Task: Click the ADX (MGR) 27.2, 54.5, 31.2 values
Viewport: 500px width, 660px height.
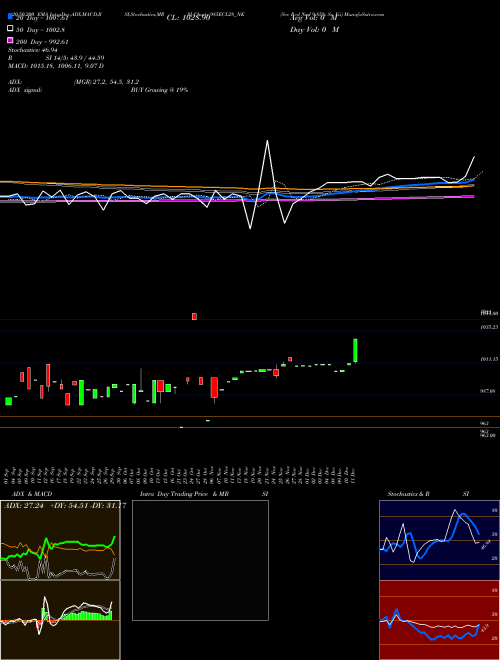Action: (106, 82)
